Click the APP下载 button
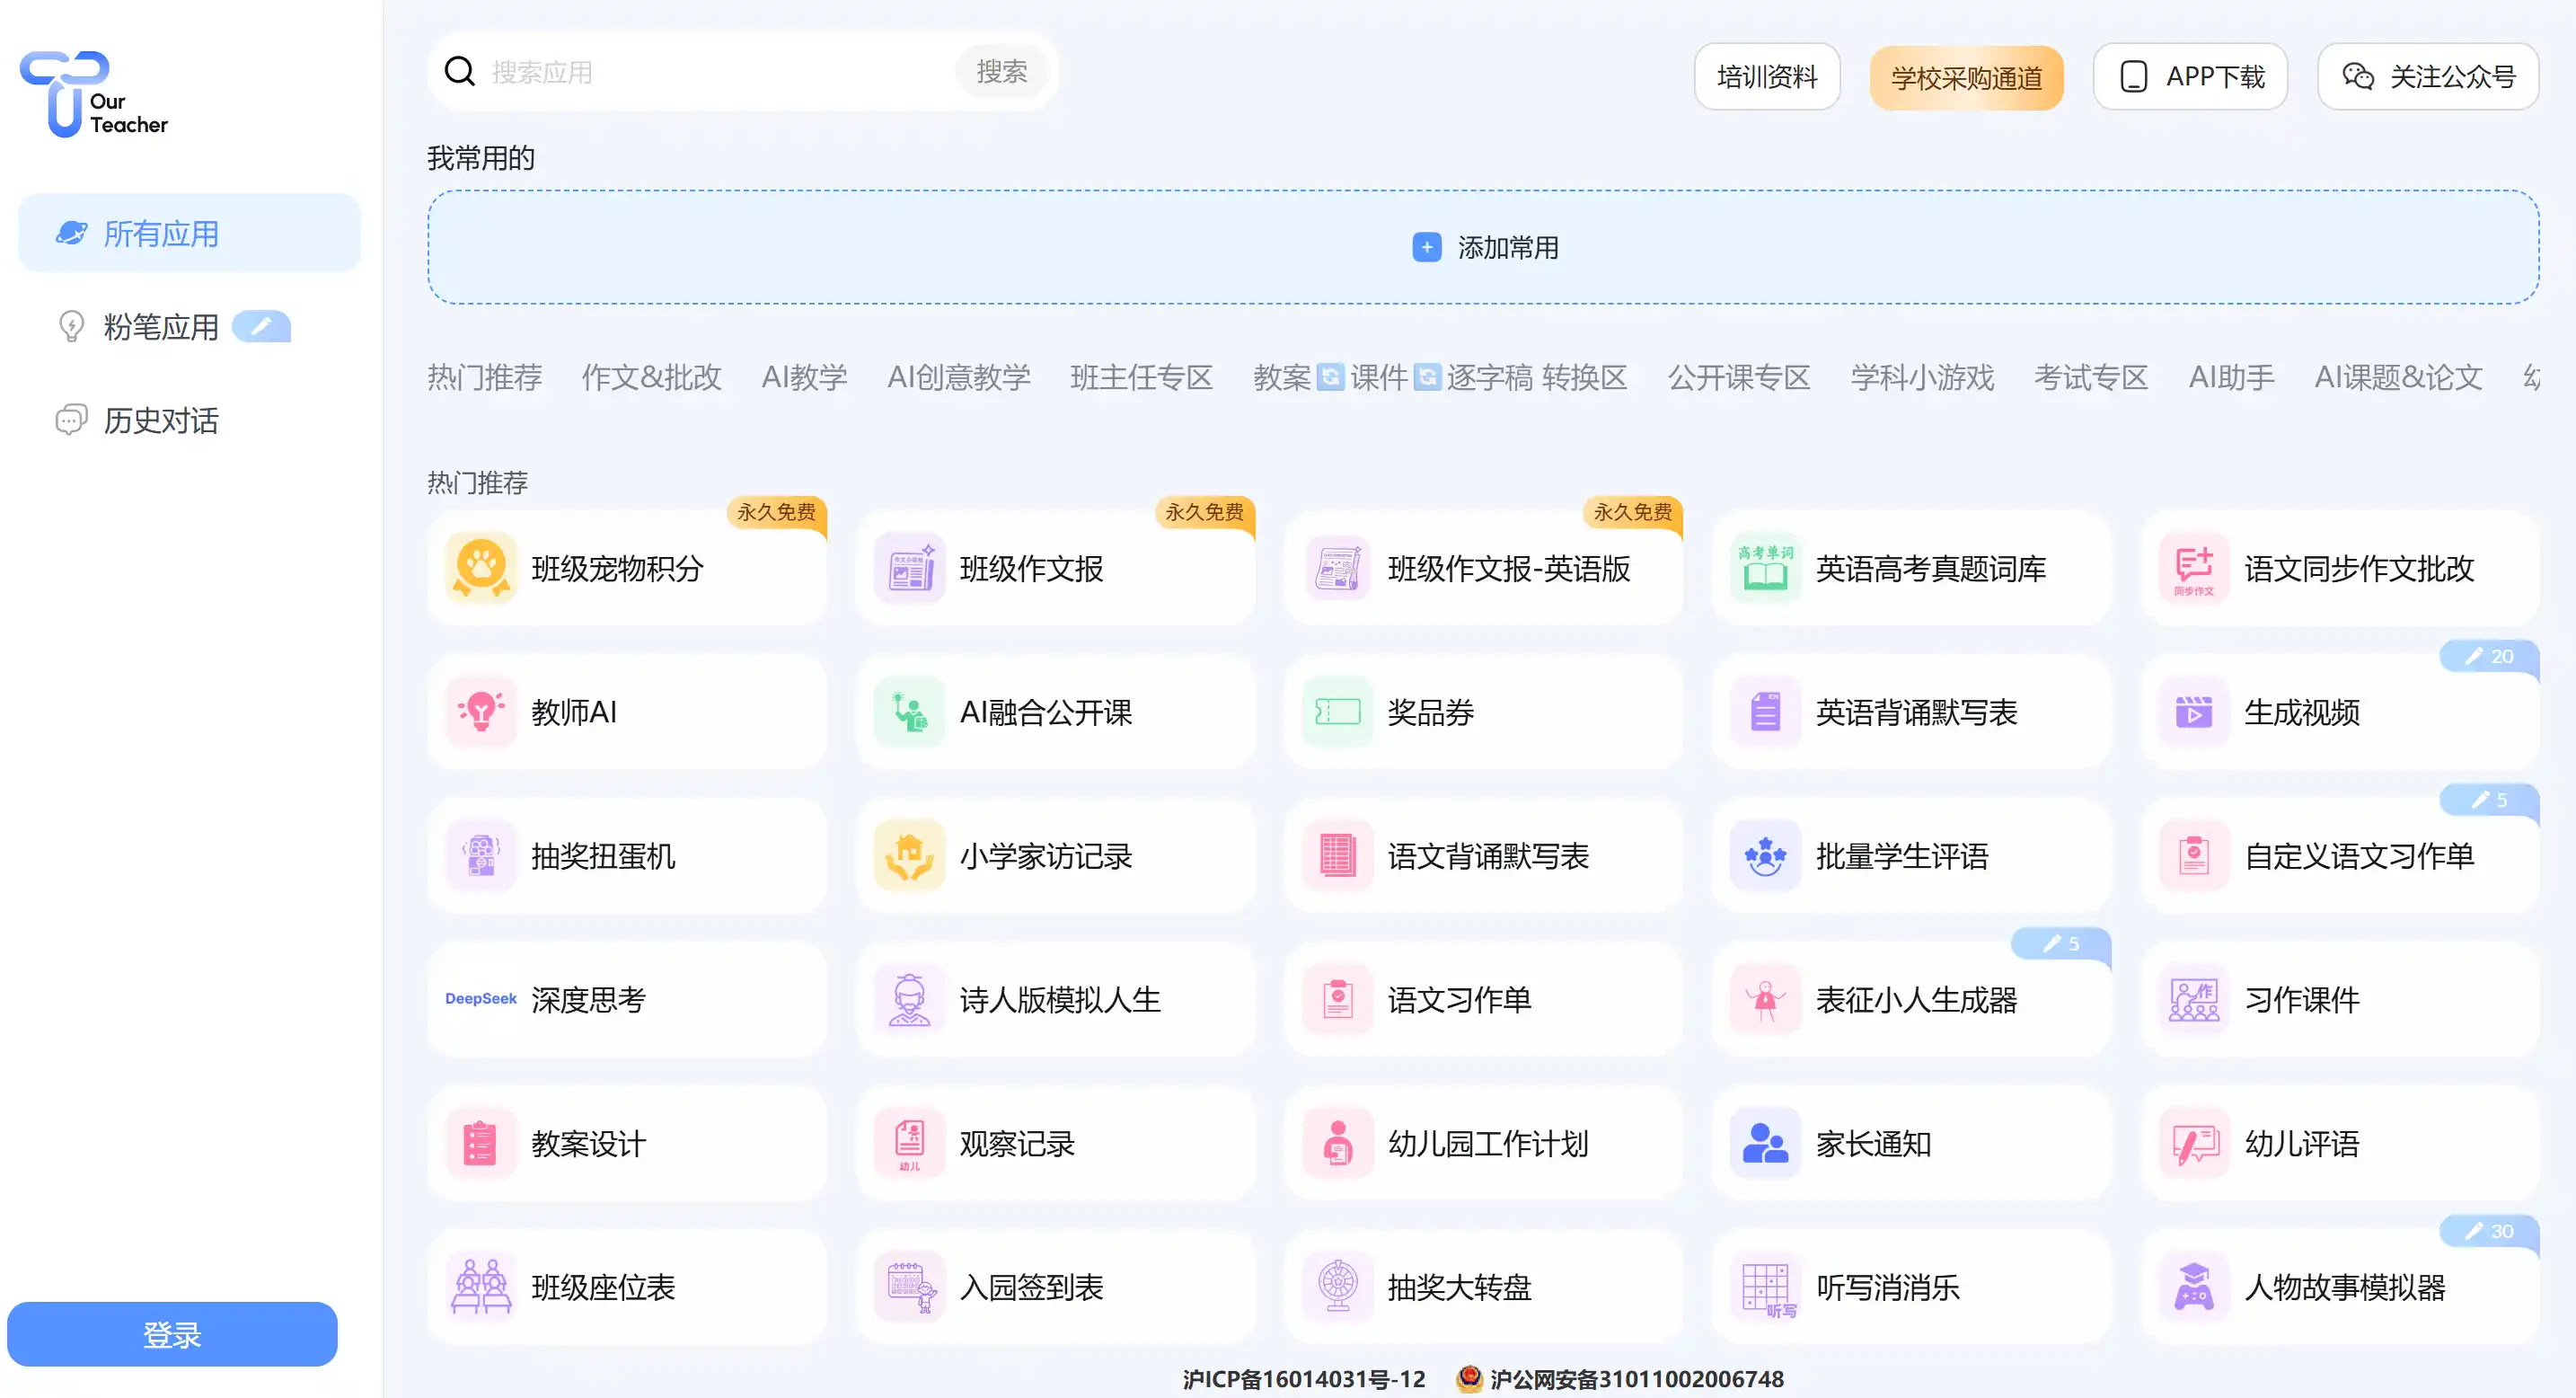The height and width of the screenshot is (1398, 2576). point(2189,76)
